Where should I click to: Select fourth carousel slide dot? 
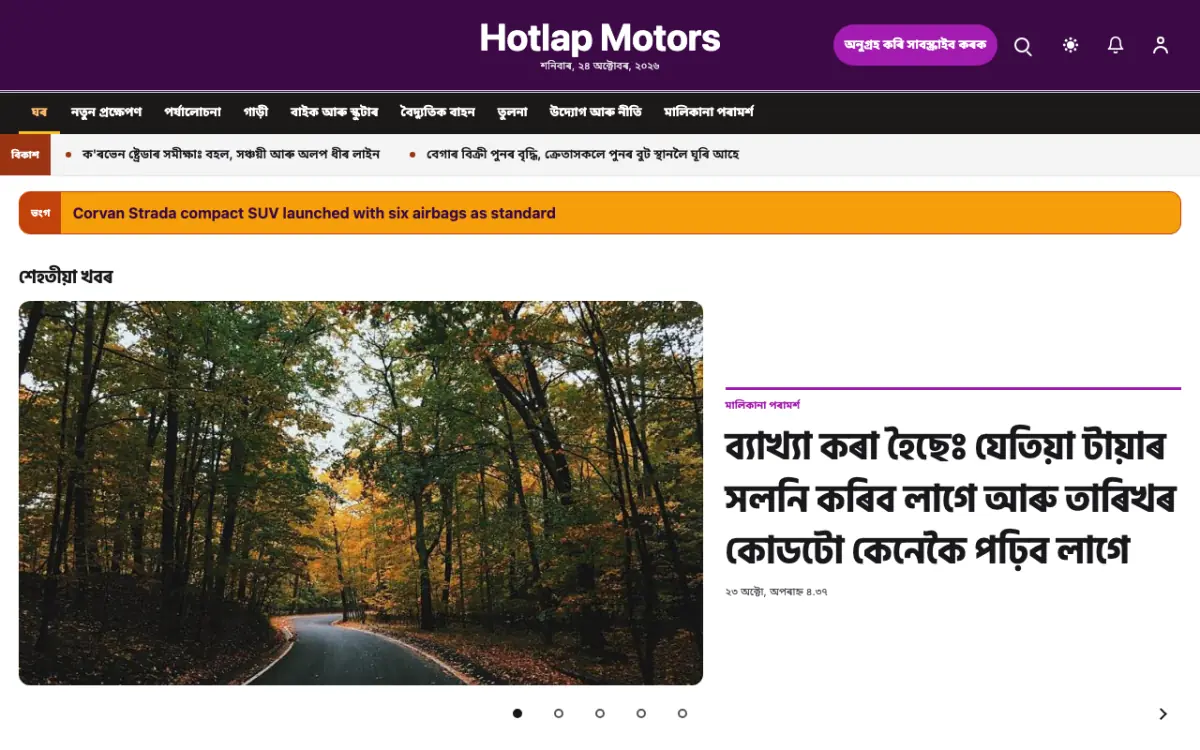click(641, 713)
